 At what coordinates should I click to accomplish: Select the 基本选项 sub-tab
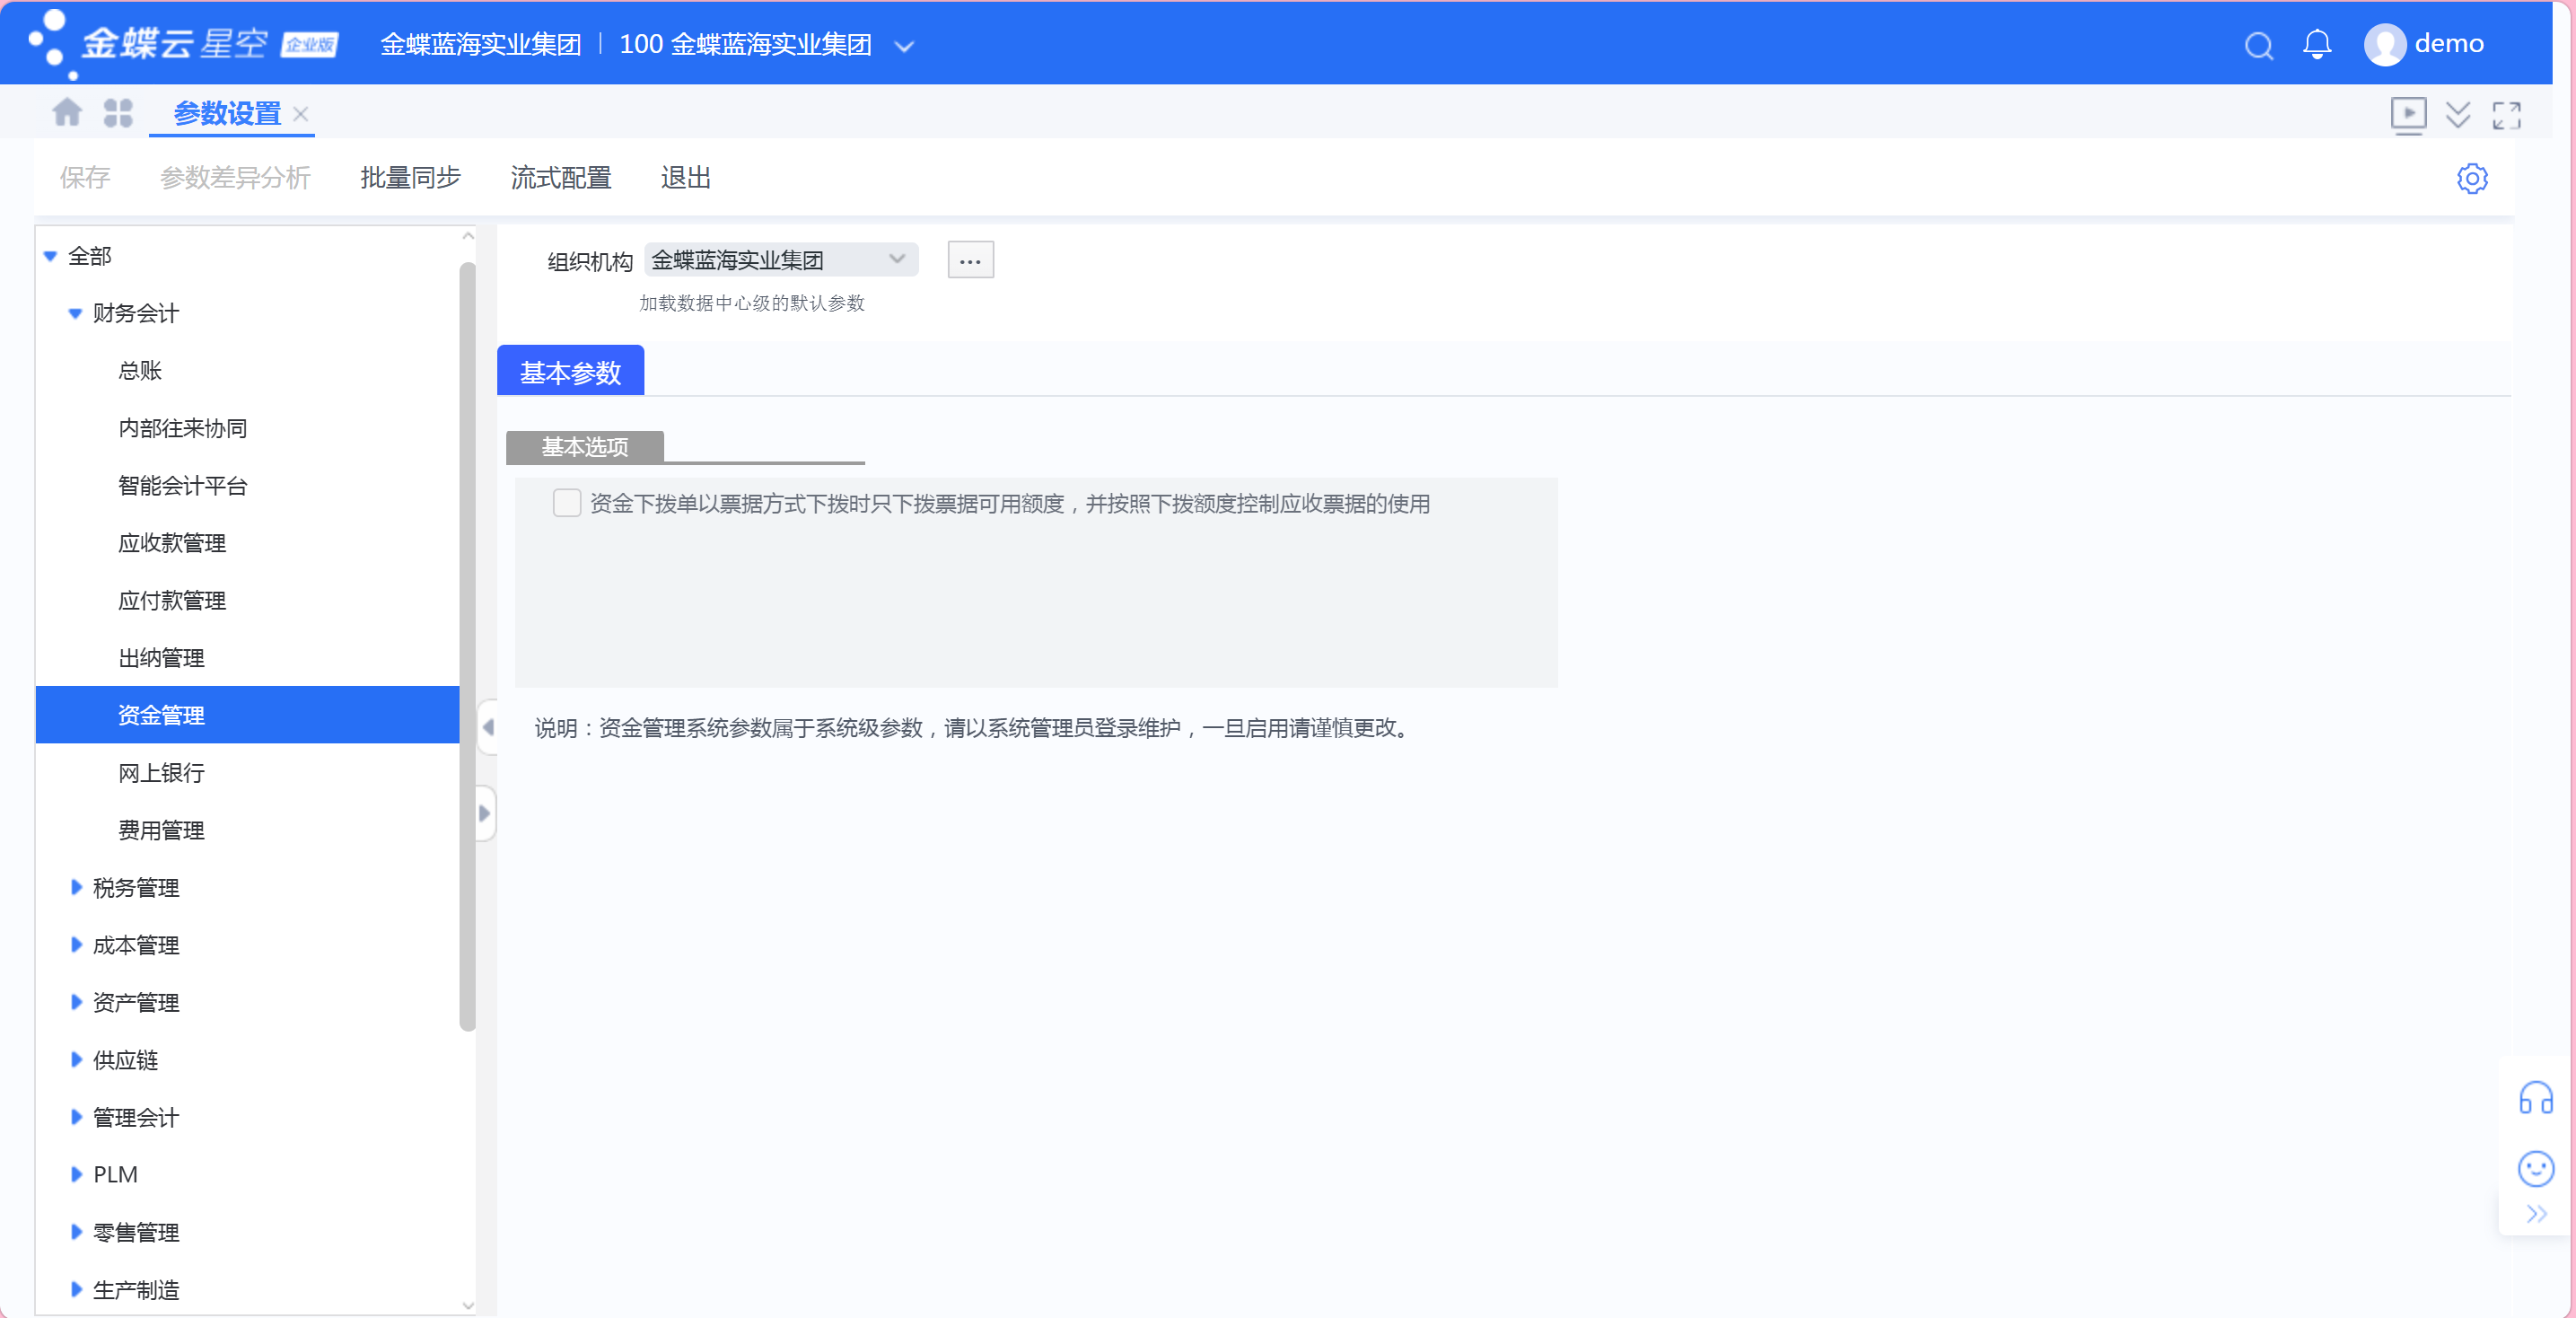click(584, 447)
